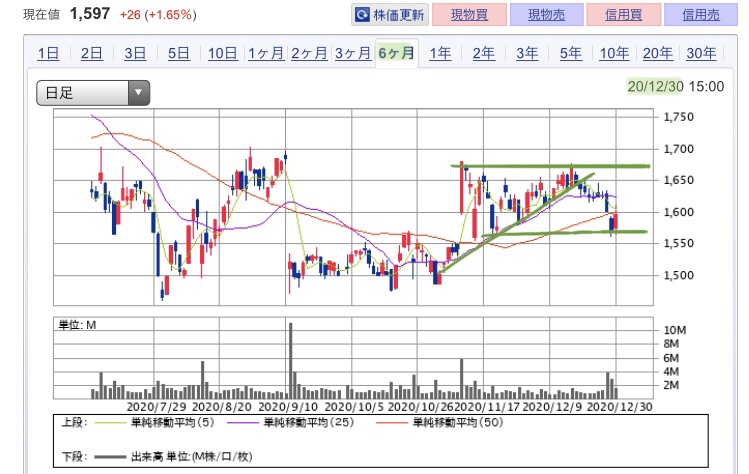Click the 単位: M volume unit label
Image resolution: width=749 pixels, height=474 pixels.
77,325
